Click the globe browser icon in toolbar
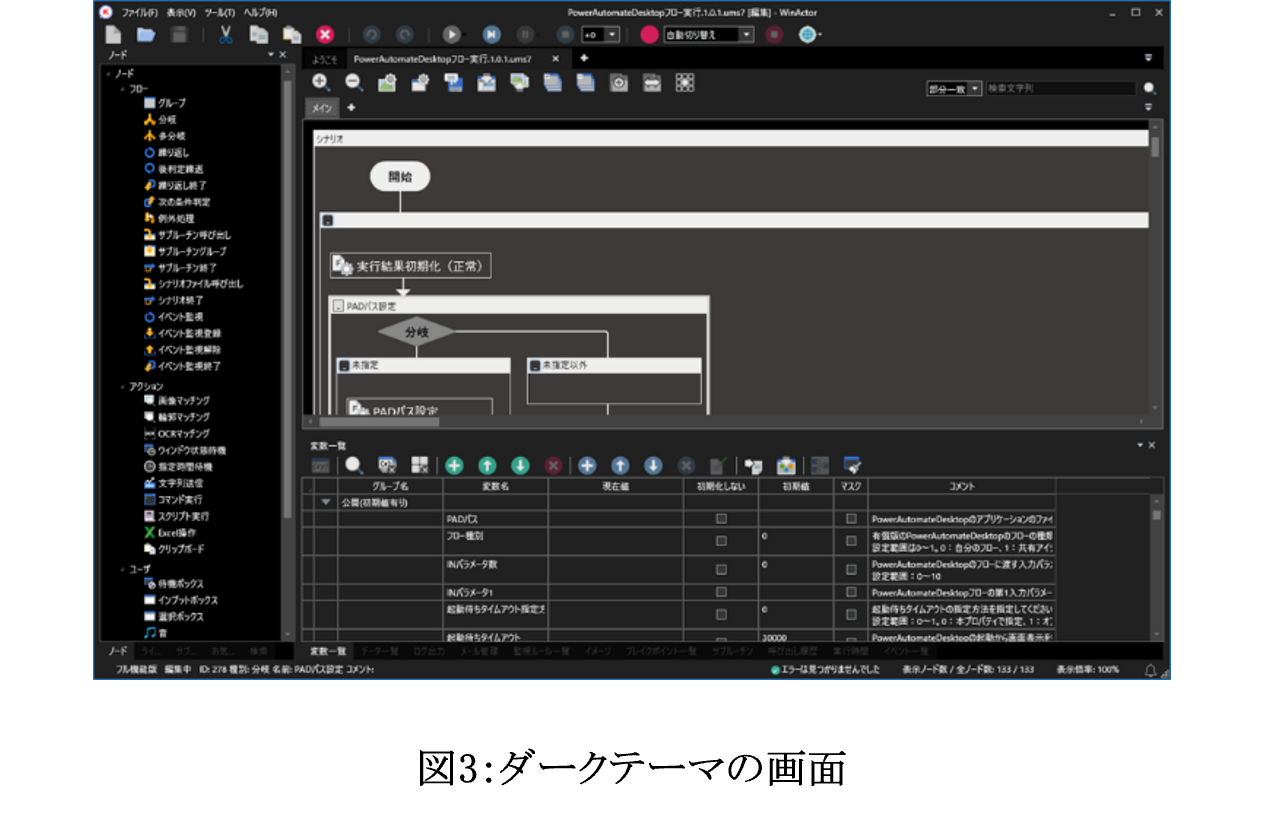The height and width of the screenshot is (815, 1263). coord(807,34)
